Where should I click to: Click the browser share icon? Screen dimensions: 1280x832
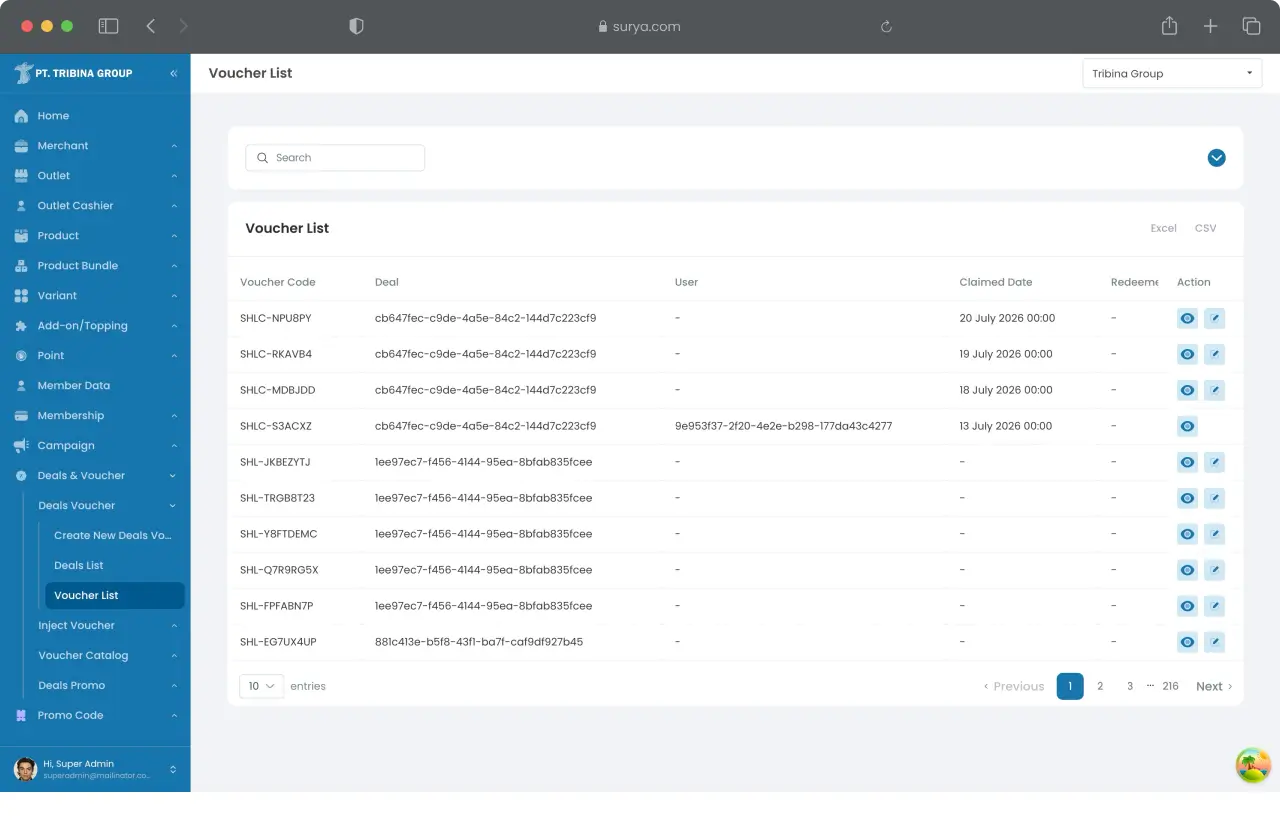click(x=1169, y=26)
